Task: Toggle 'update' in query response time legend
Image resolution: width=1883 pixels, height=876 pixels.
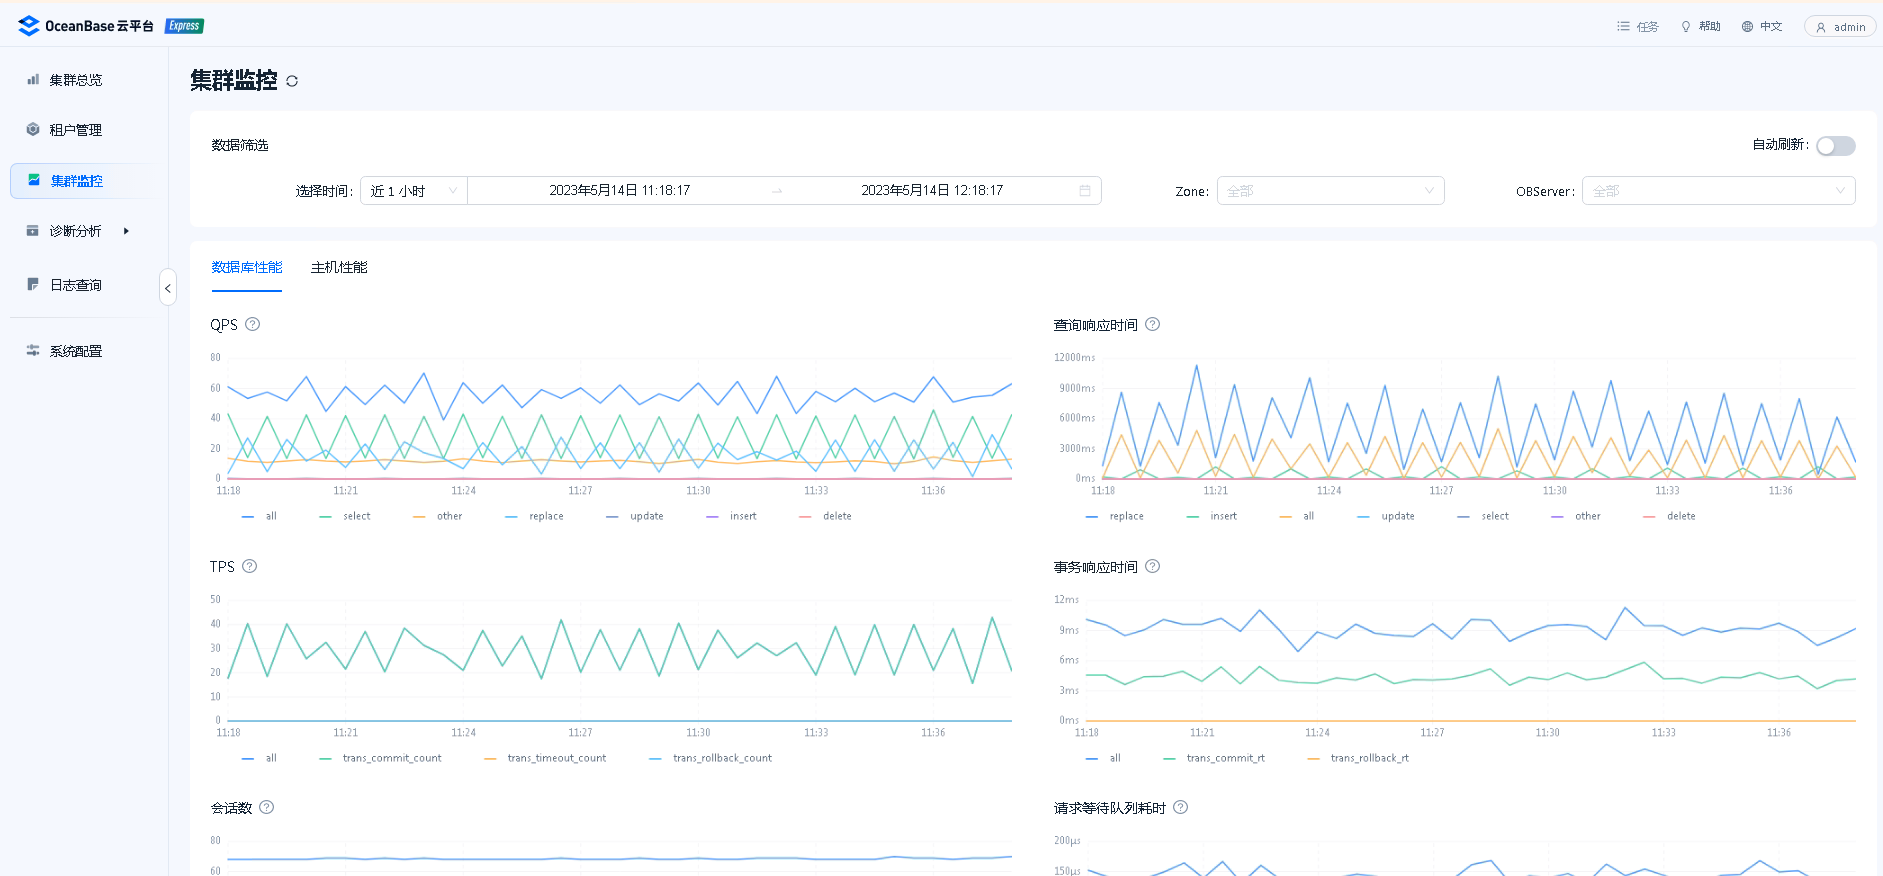Action: tap(1386, 516)
